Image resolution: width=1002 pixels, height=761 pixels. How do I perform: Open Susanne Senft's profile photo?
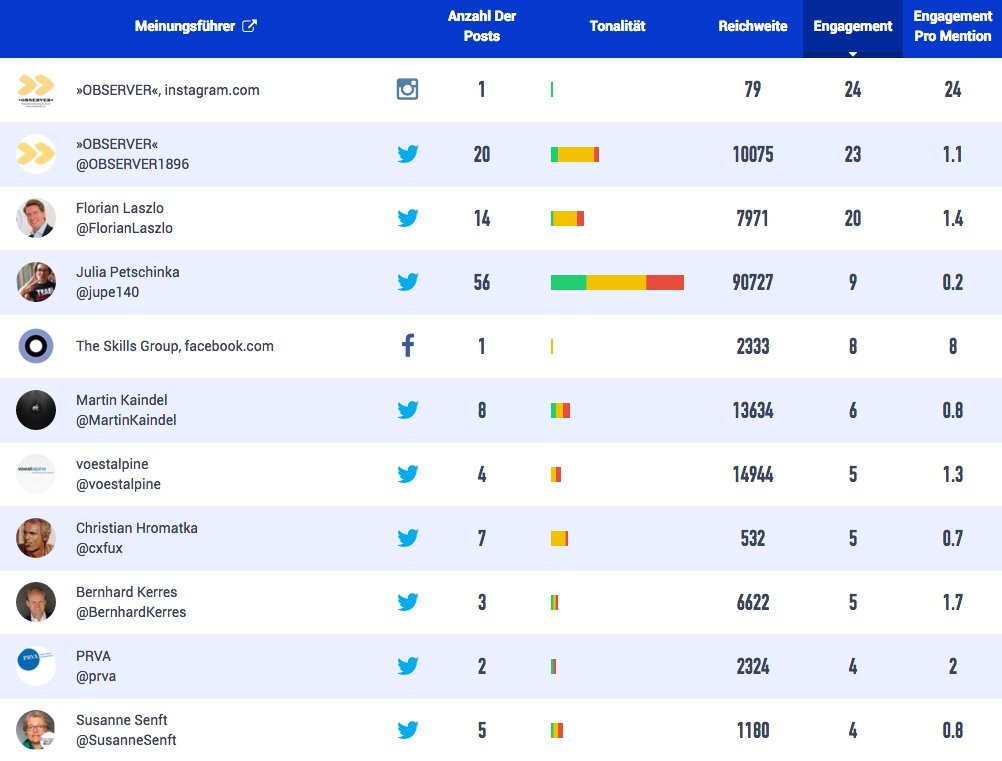36,730
